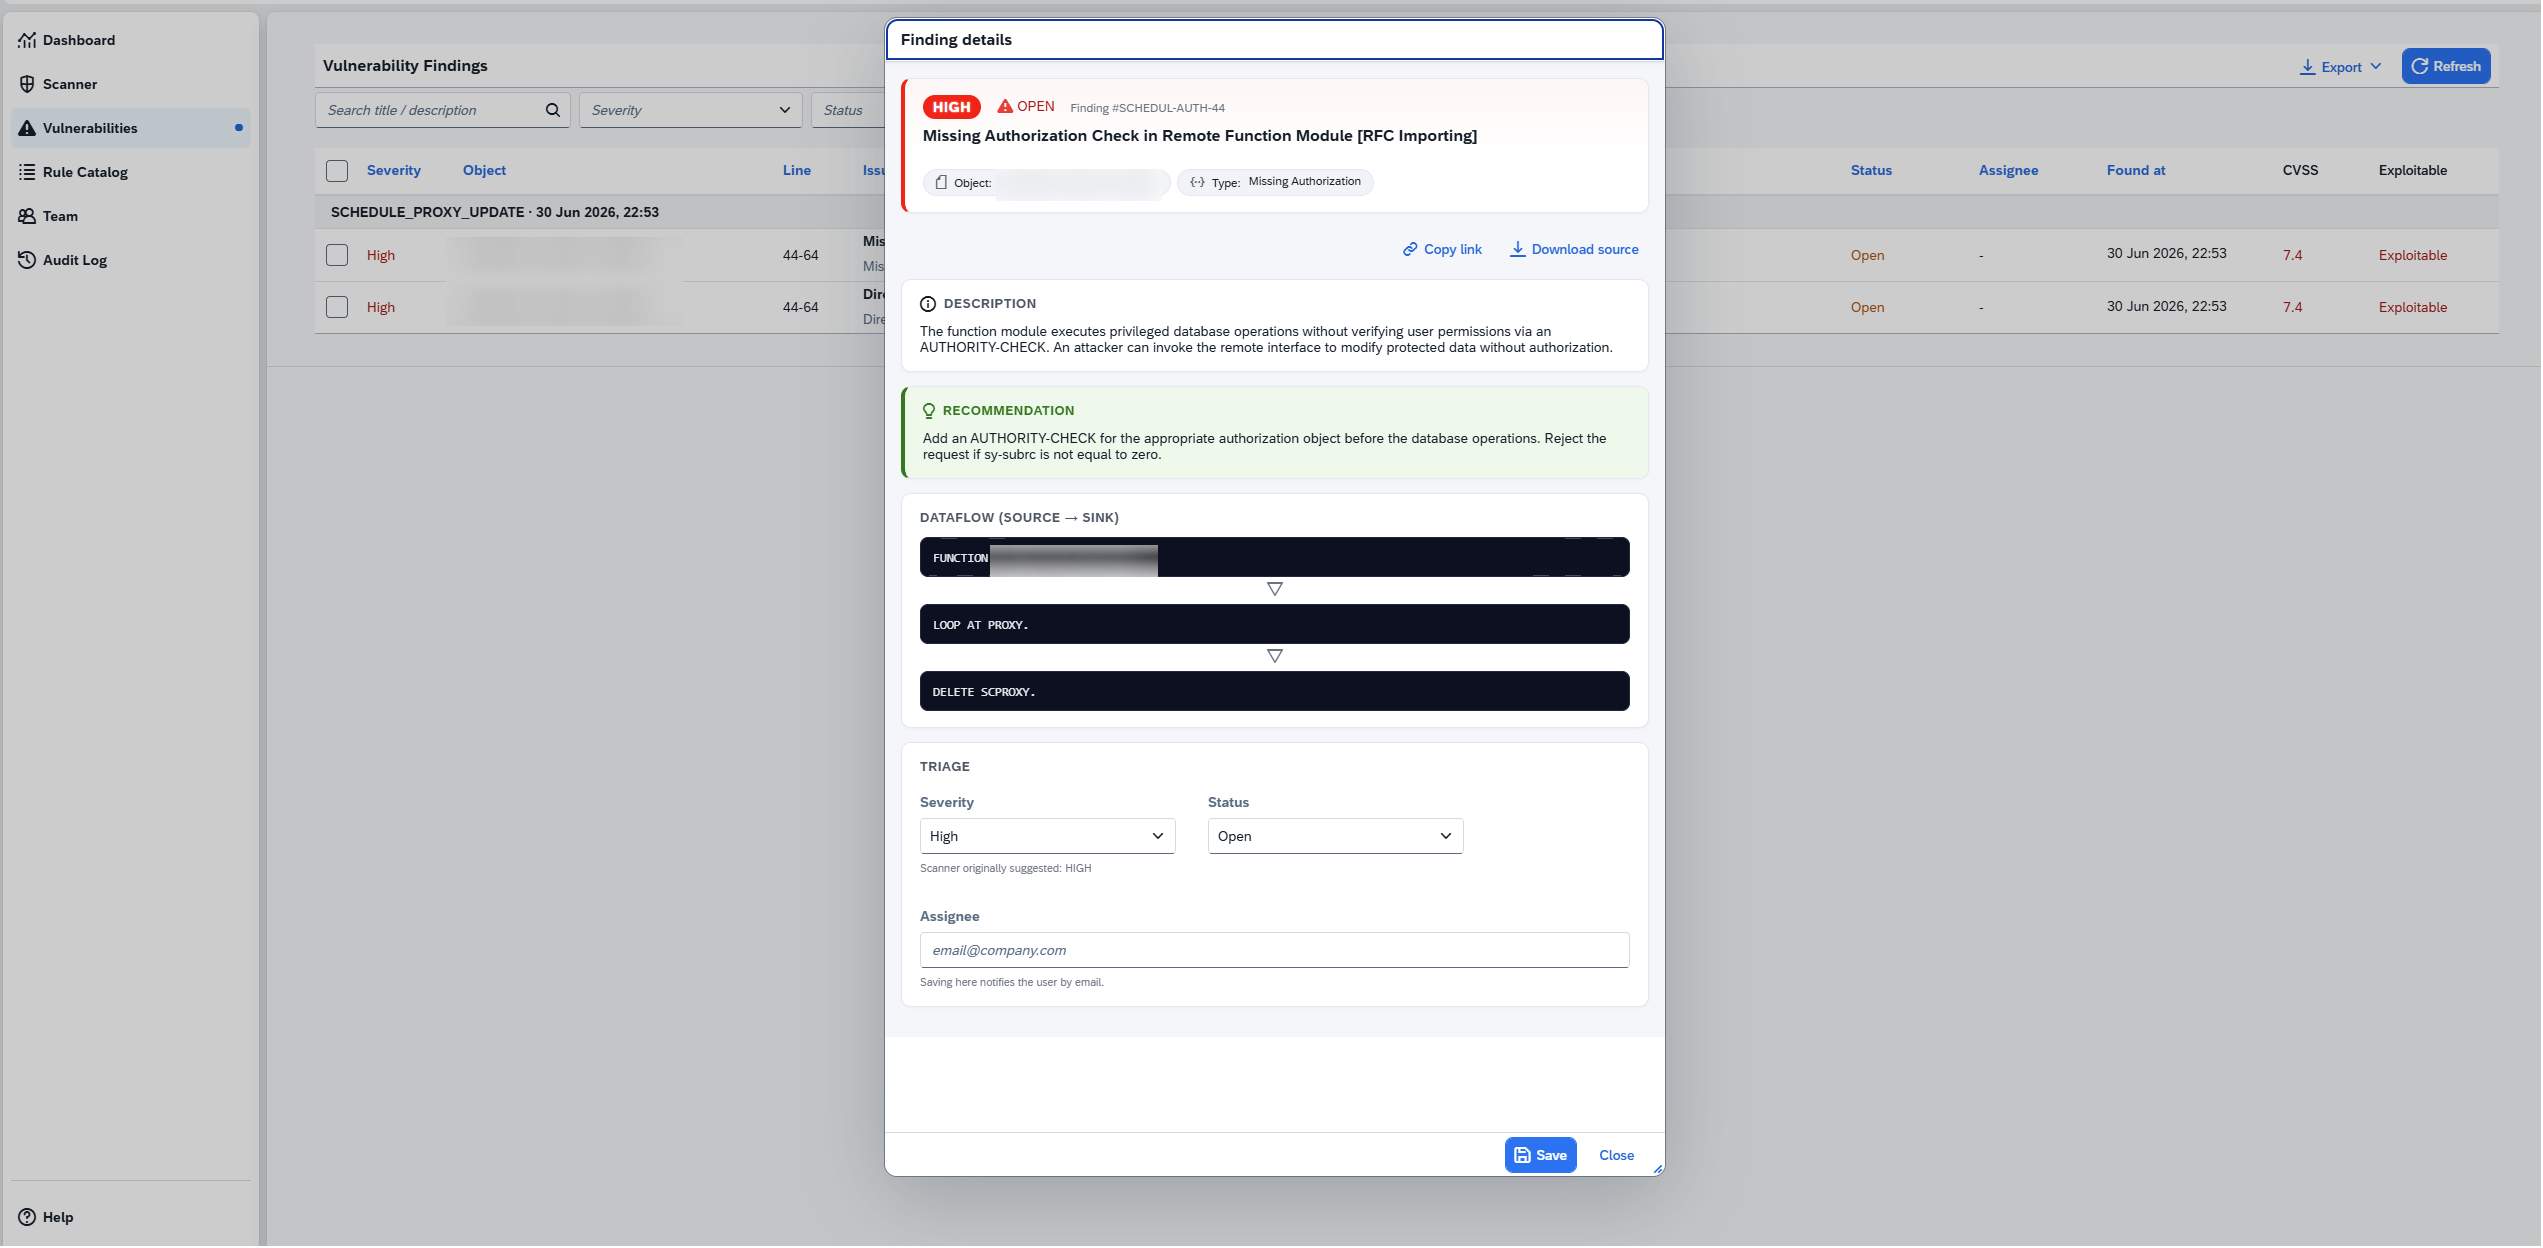The height and width of the screenshot is (1248, 2543).
Task: Click the FUNCTION dataflow source step
Action: pos(1274,557)
